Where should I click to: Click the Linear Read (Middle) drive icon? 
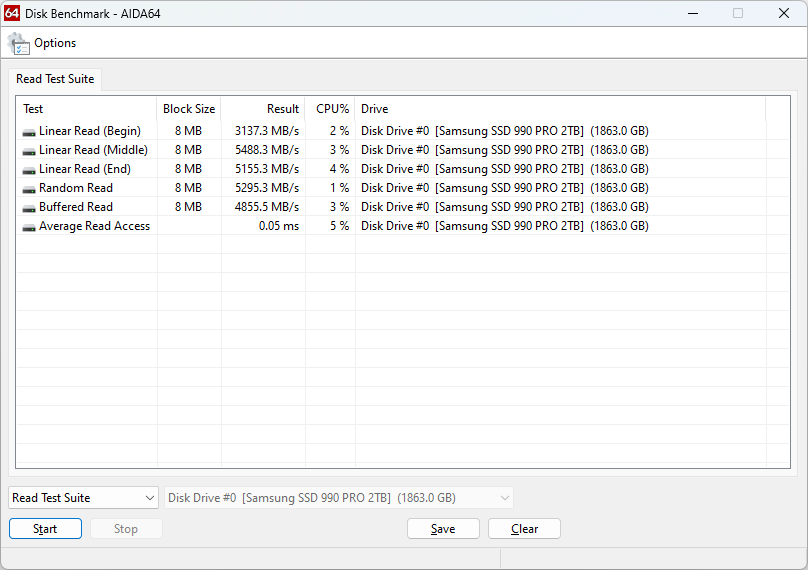point(29,150)
